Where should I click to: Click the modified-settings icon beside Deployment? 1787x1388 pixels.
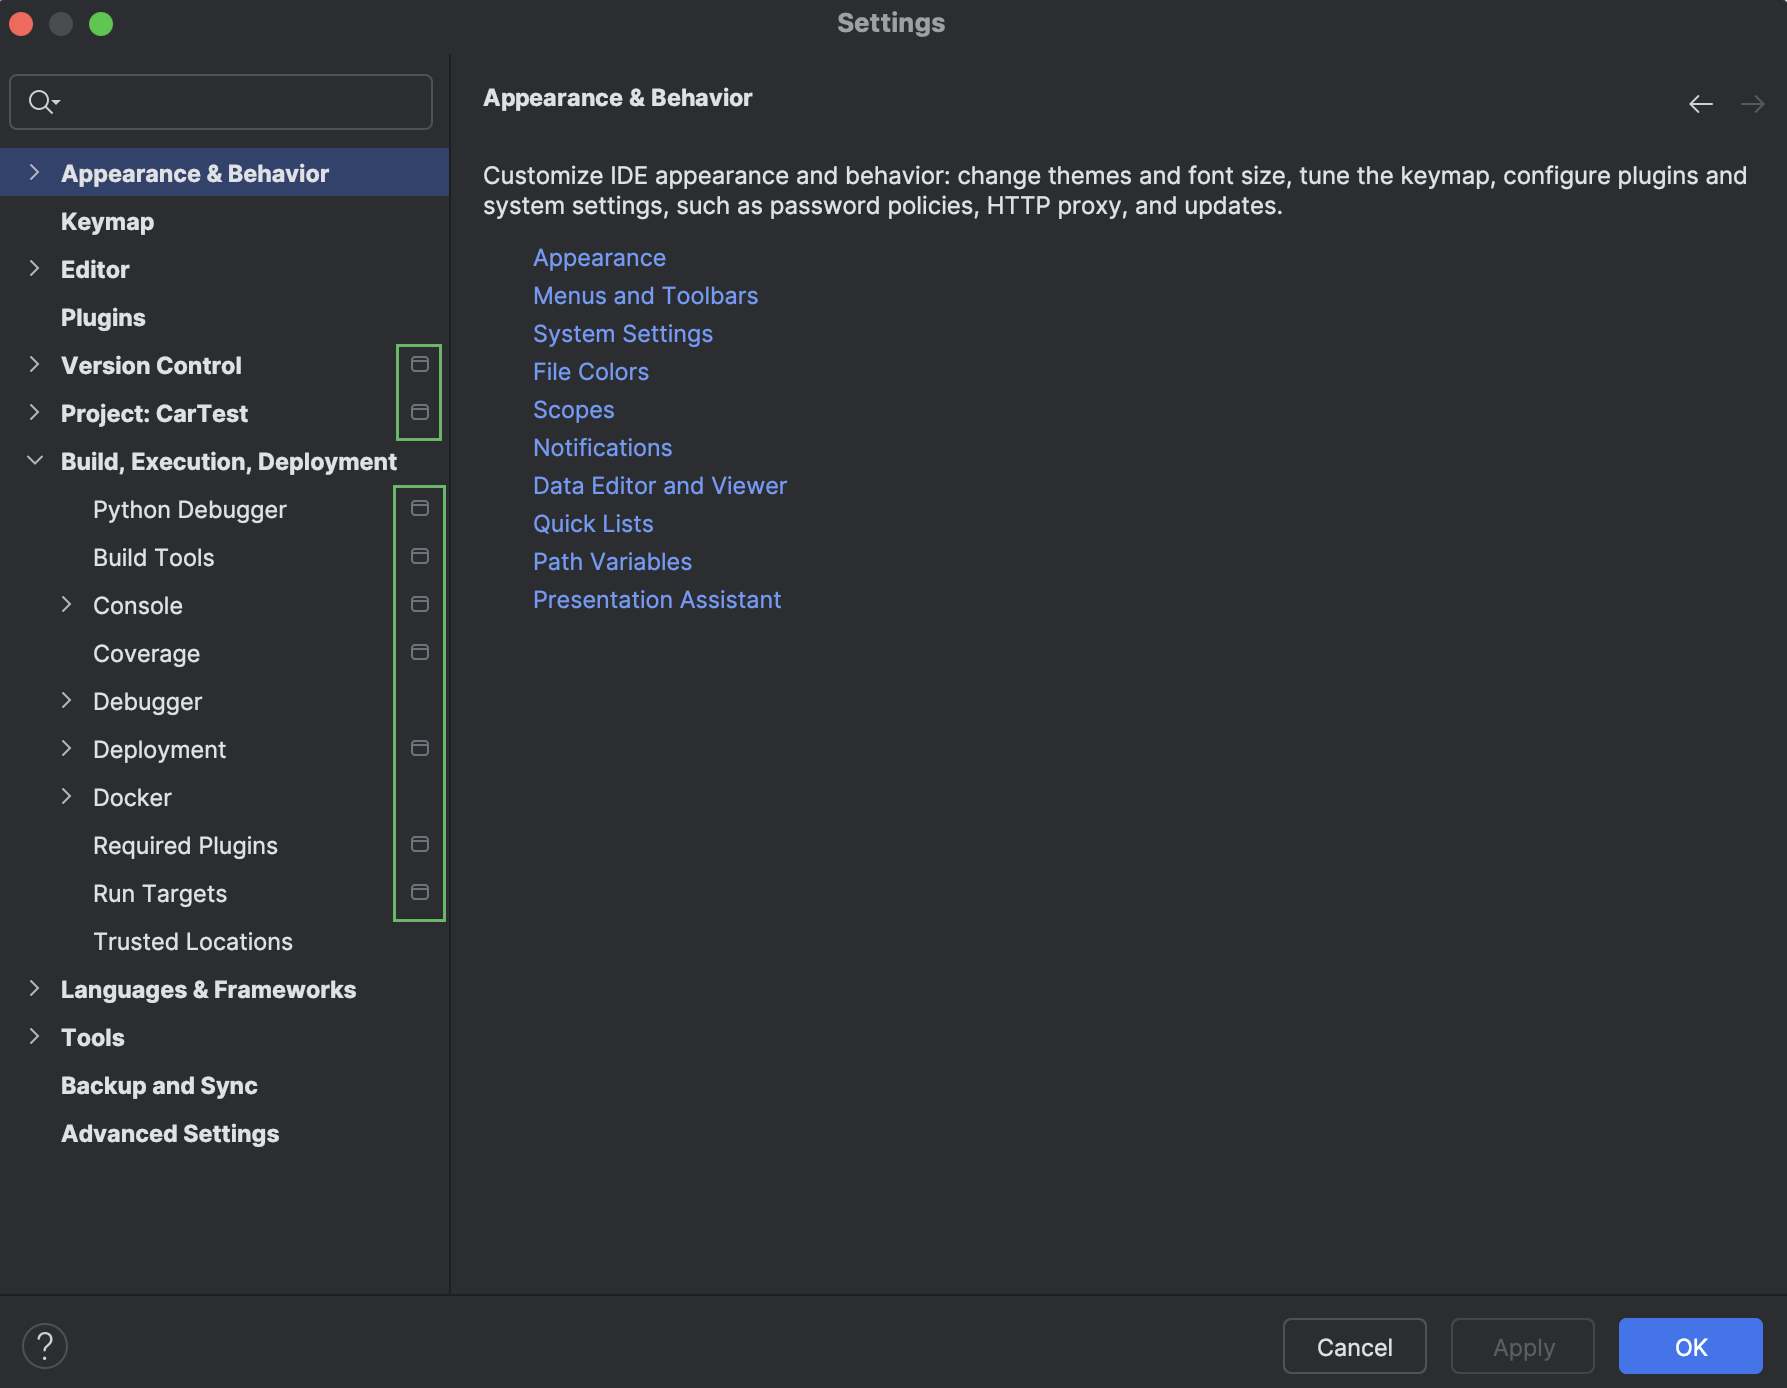(419, 748)
